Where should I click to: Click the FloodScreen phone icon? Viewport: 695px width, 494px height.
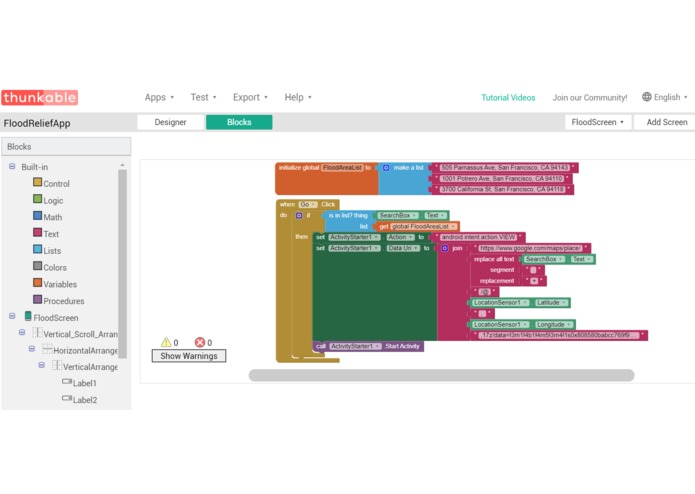tap(28, 316)
